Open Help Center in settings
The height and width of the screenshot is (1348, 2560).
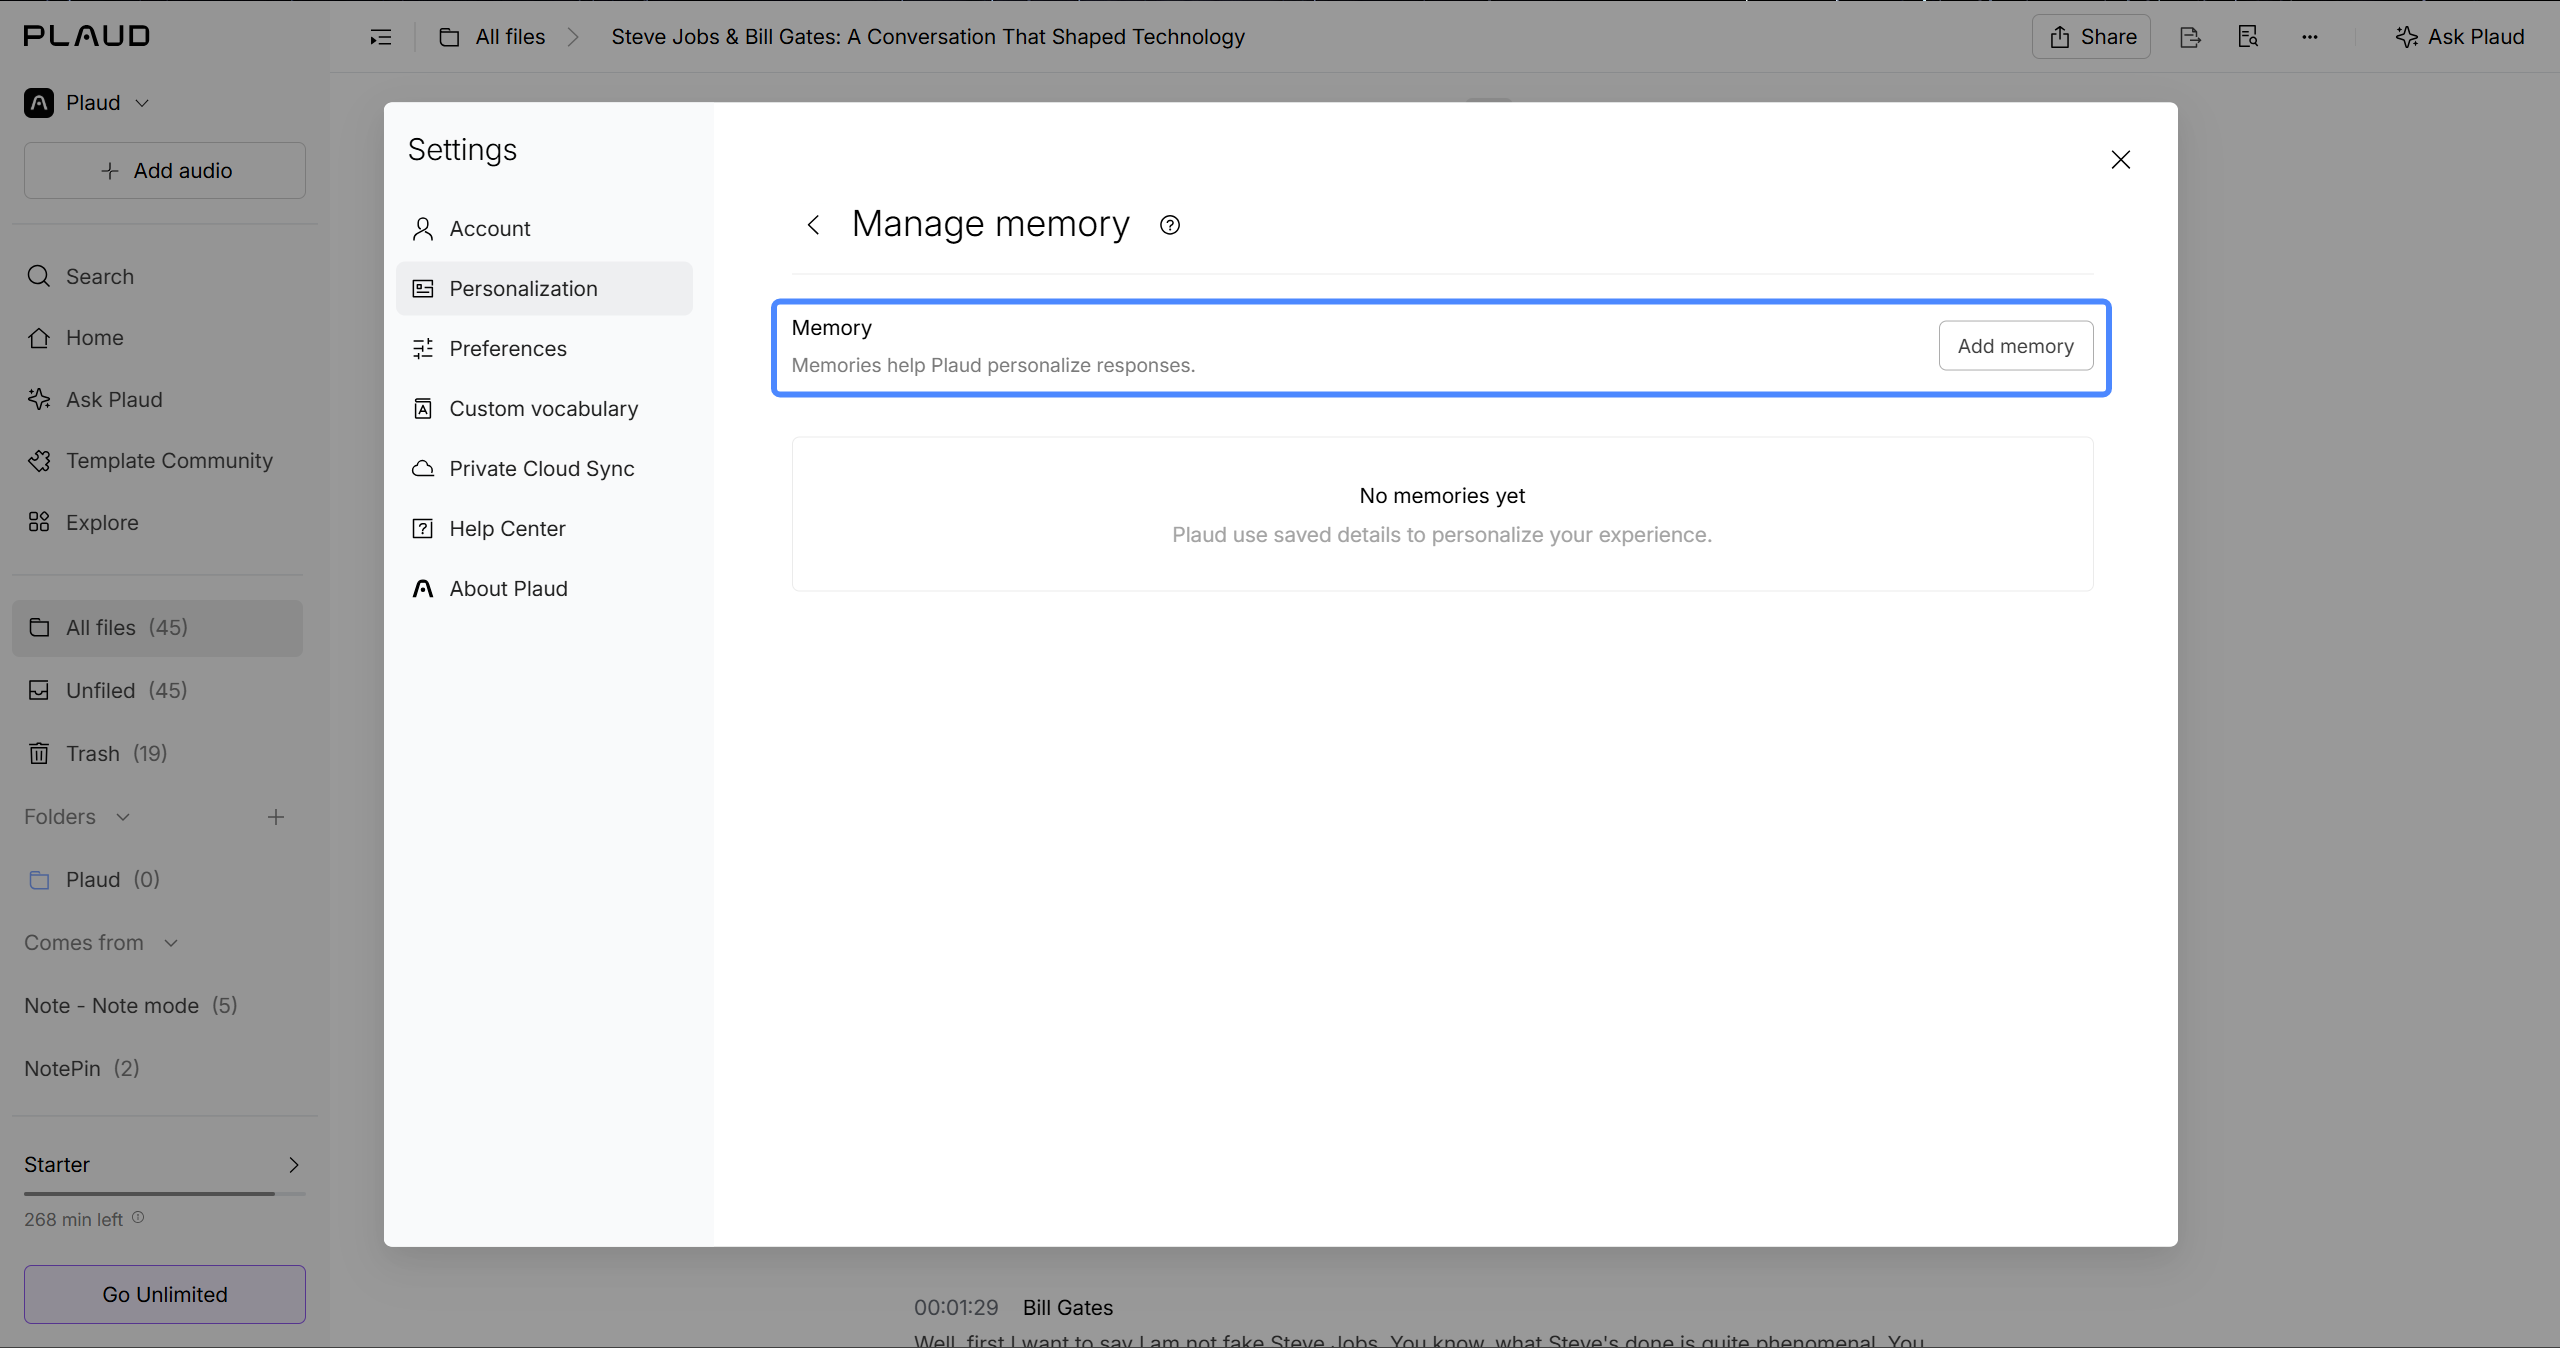coord(545,529)
